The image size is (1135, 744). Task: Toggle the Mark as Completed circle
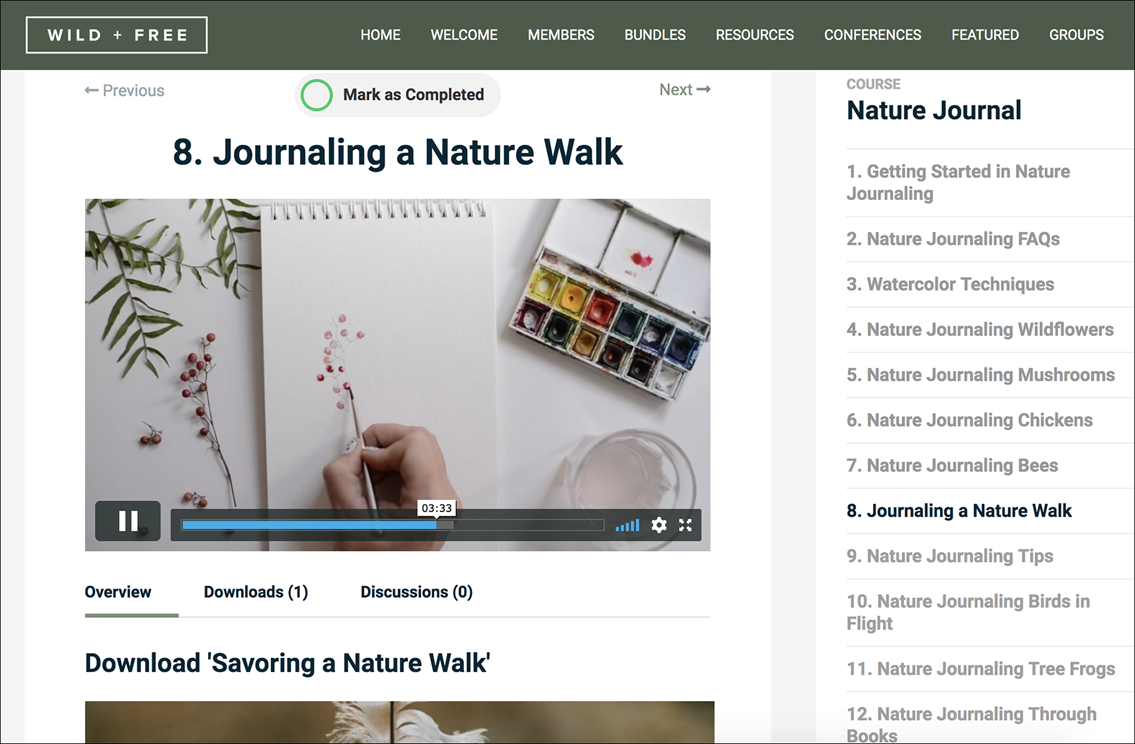pyautogui.click(x=316, y=95)
